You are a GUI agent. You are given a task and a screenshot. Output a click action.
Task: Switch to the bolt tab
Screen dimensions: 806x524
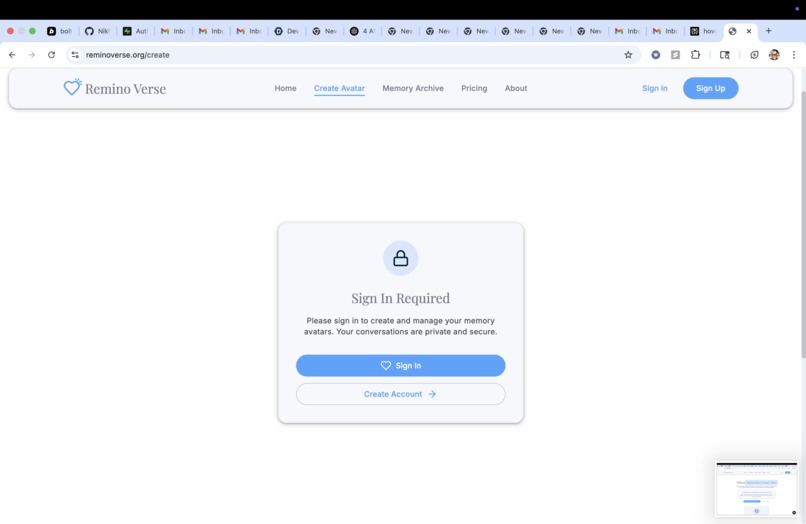60,31
